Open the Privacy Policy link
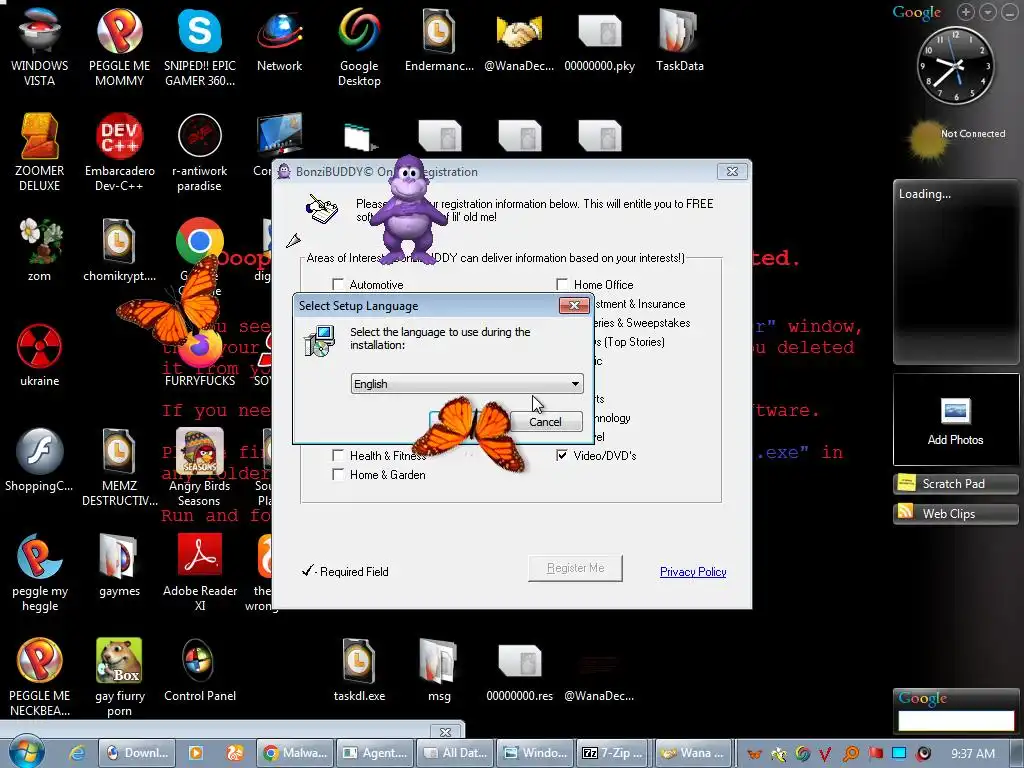This screenshot has height=768, width=1024. click(x=693, y=571)
